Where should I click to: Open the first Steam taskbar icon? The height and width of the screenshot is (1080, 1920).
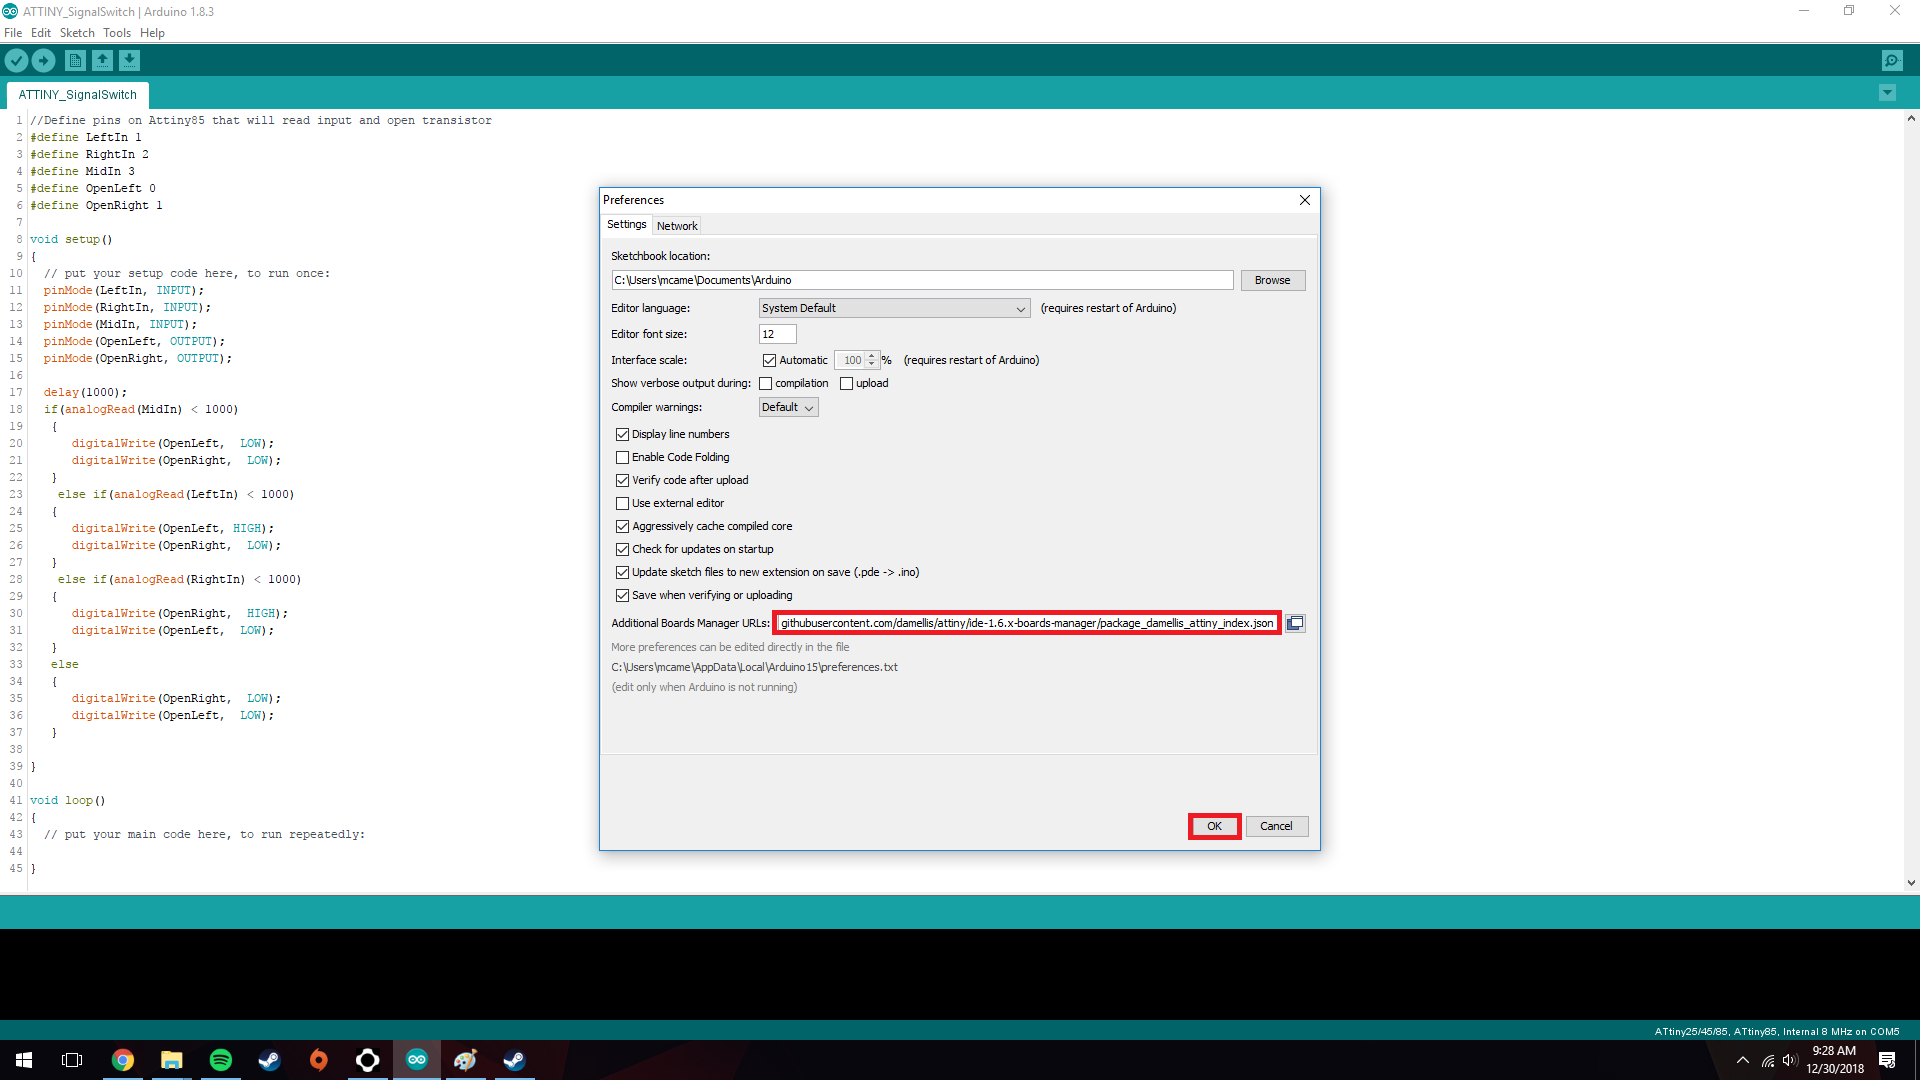(x=270, y=1060)
